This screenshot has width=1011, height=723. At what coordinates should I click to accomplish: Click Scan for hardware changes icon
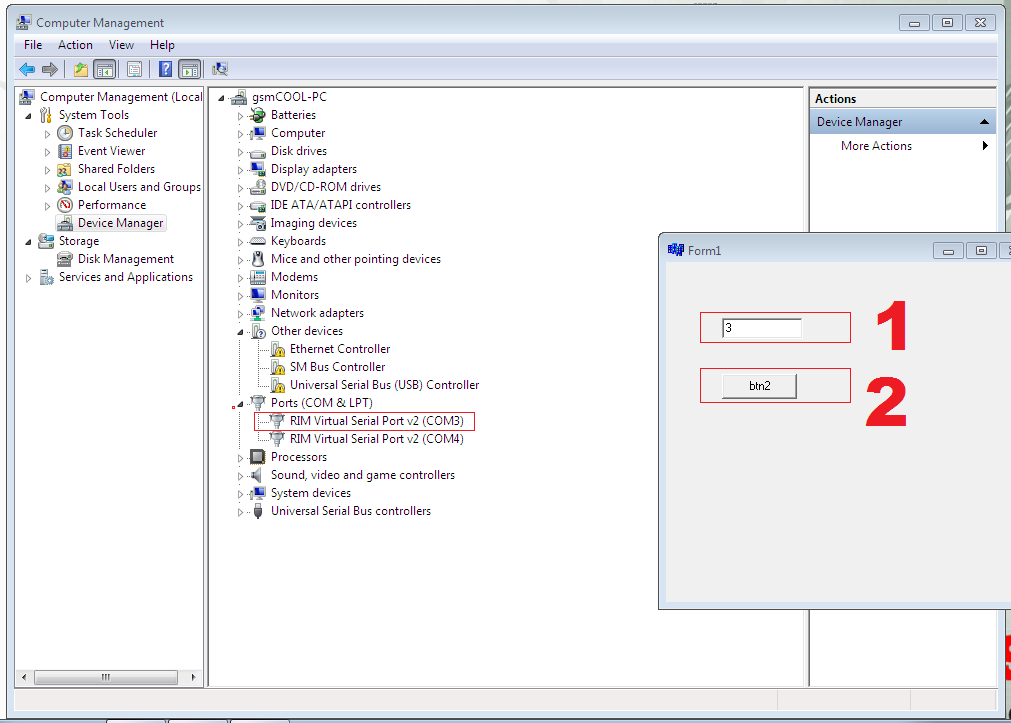pos(220,69)
